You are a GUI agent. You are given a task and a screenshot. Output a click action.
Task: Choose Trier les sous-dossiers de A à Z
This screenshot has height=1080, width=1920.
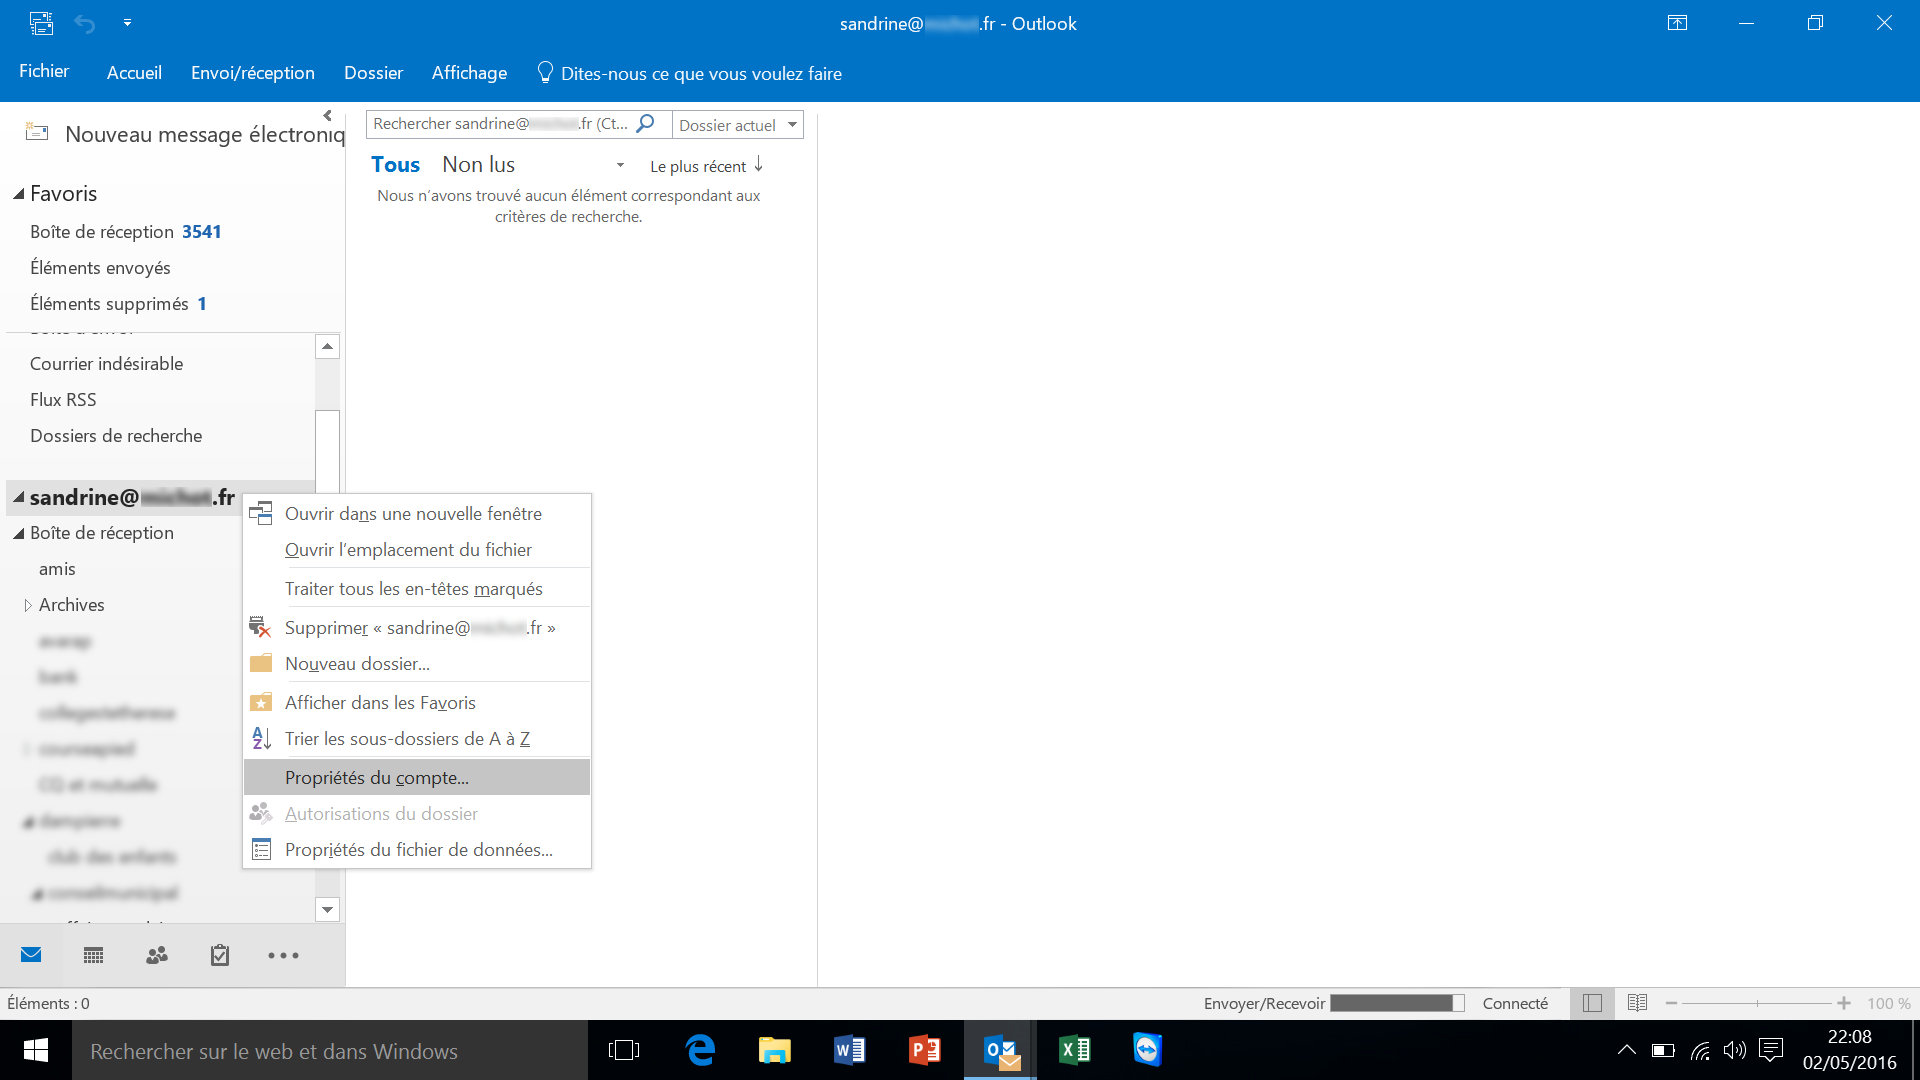417,739
